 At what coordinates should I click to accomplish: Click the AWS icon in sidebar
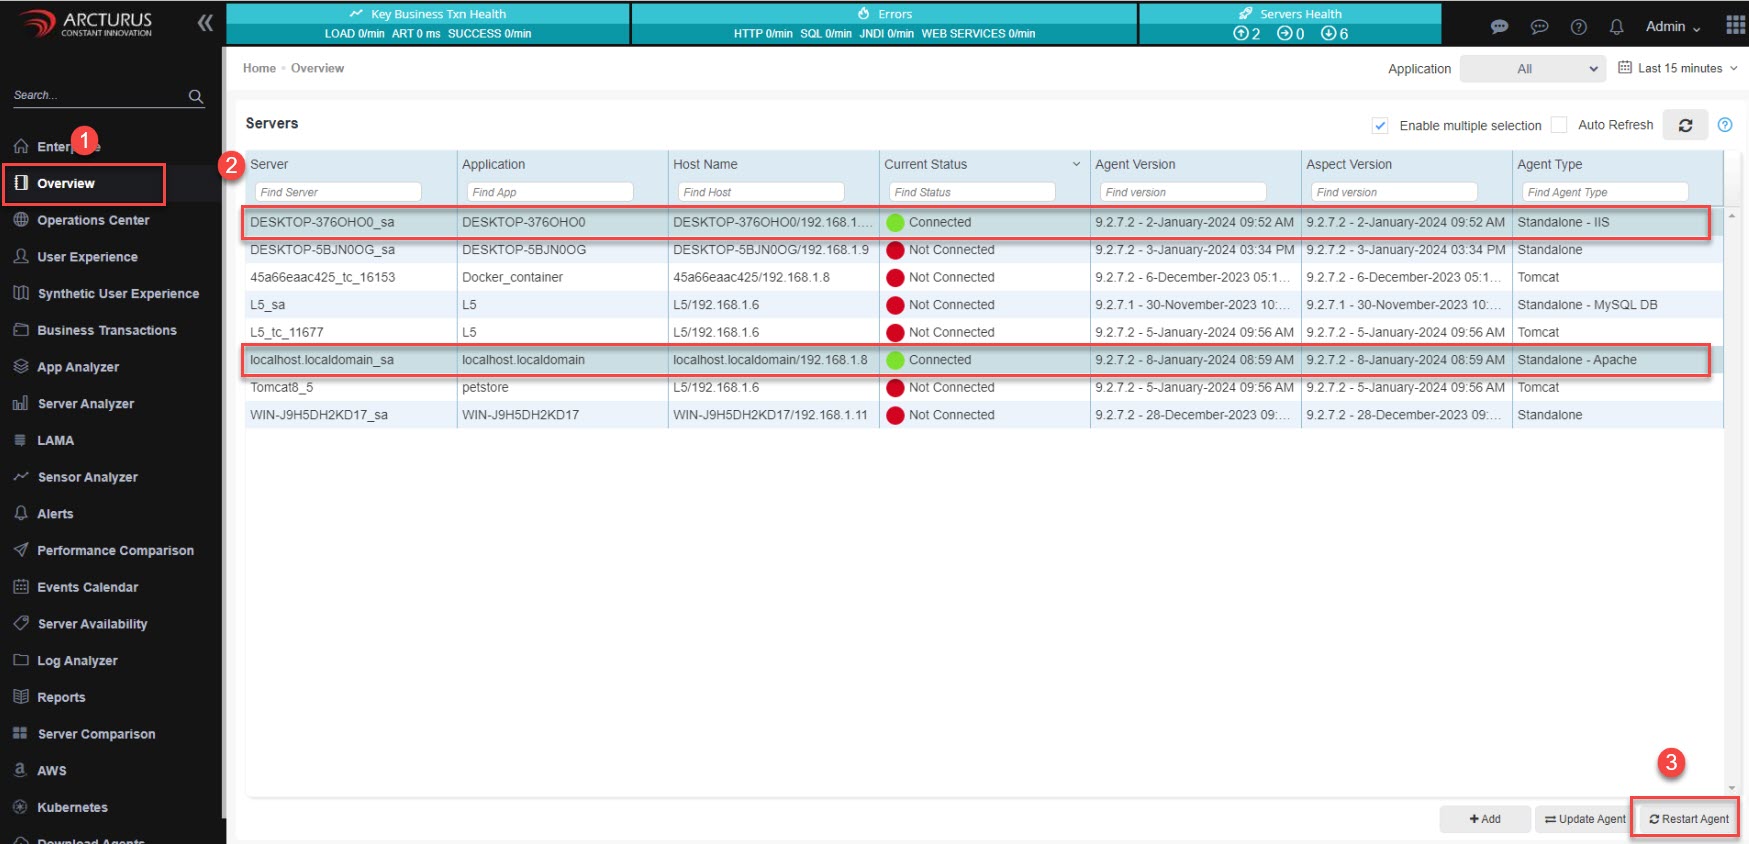point(21,770)
